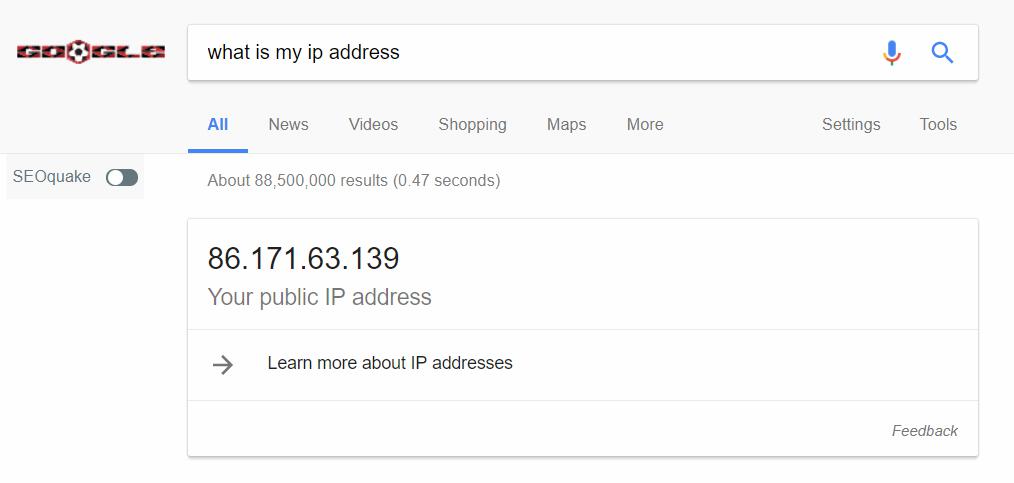
Task: Start voice search with microphone icon
Action: click(x=892, y=52)
